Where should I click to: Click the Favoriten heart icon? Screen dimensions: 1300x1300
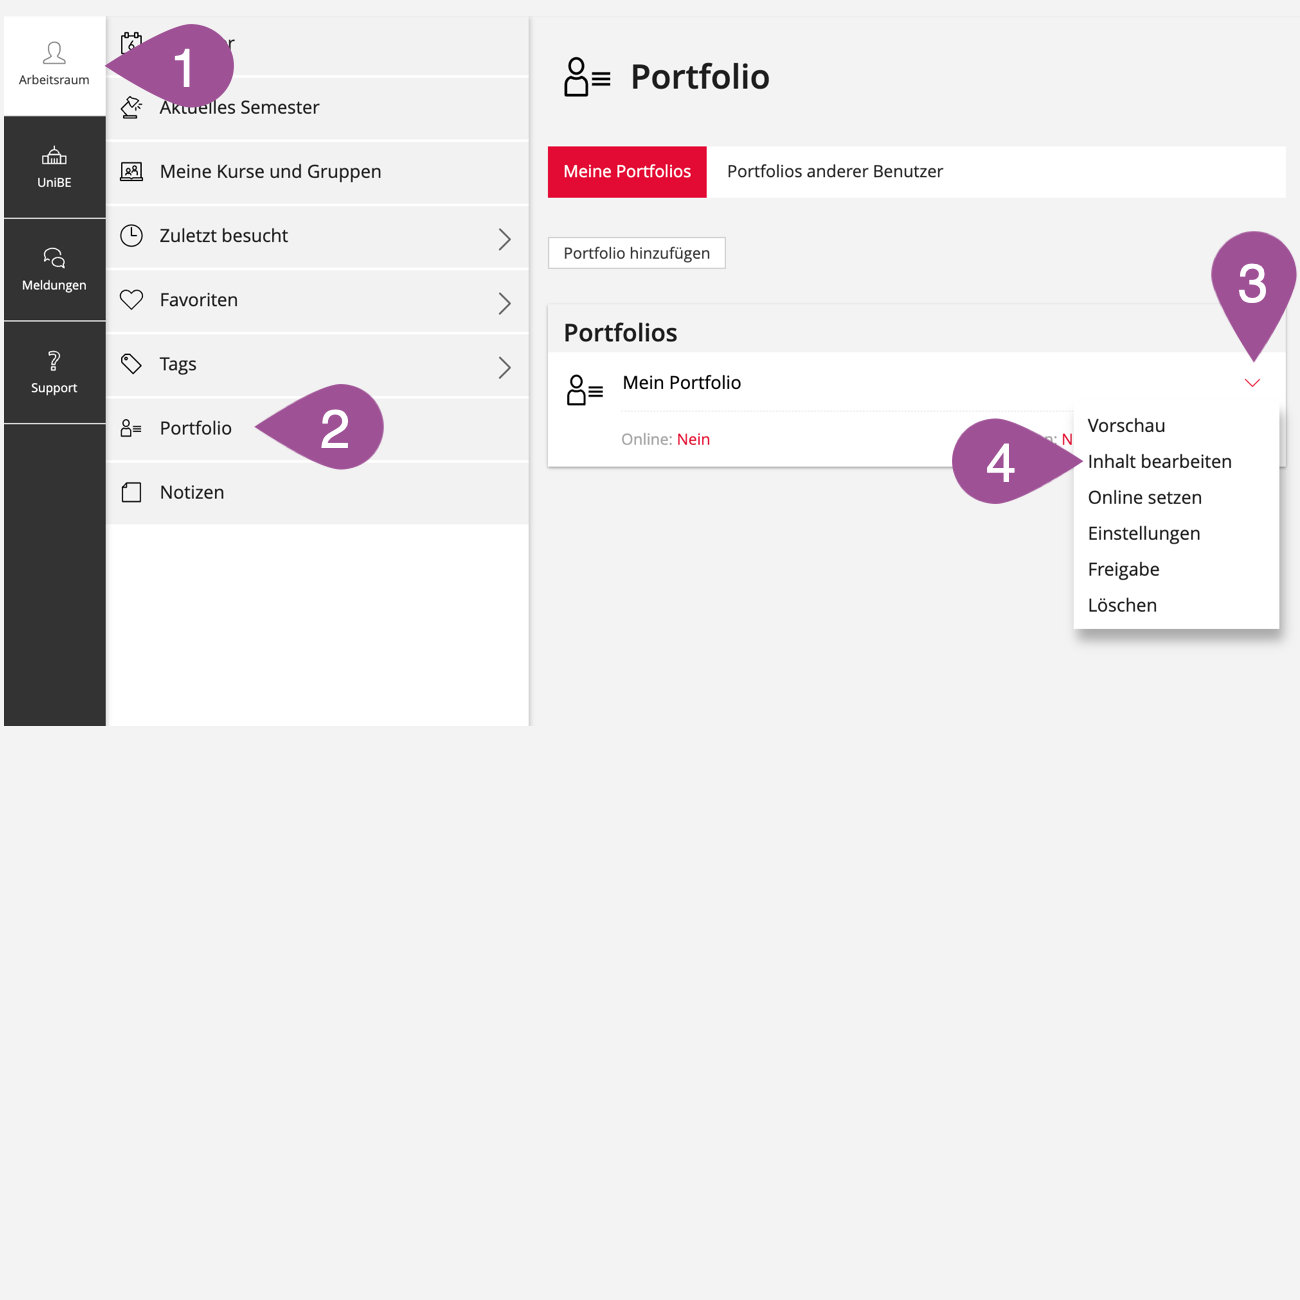click(x=131, y=300)
